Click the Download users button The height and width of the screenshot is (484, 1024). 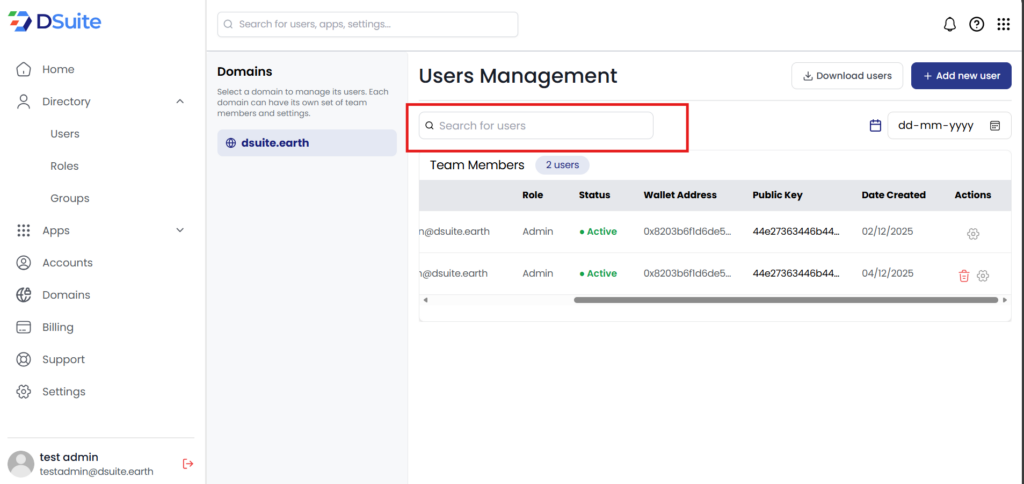coord(847,76)
